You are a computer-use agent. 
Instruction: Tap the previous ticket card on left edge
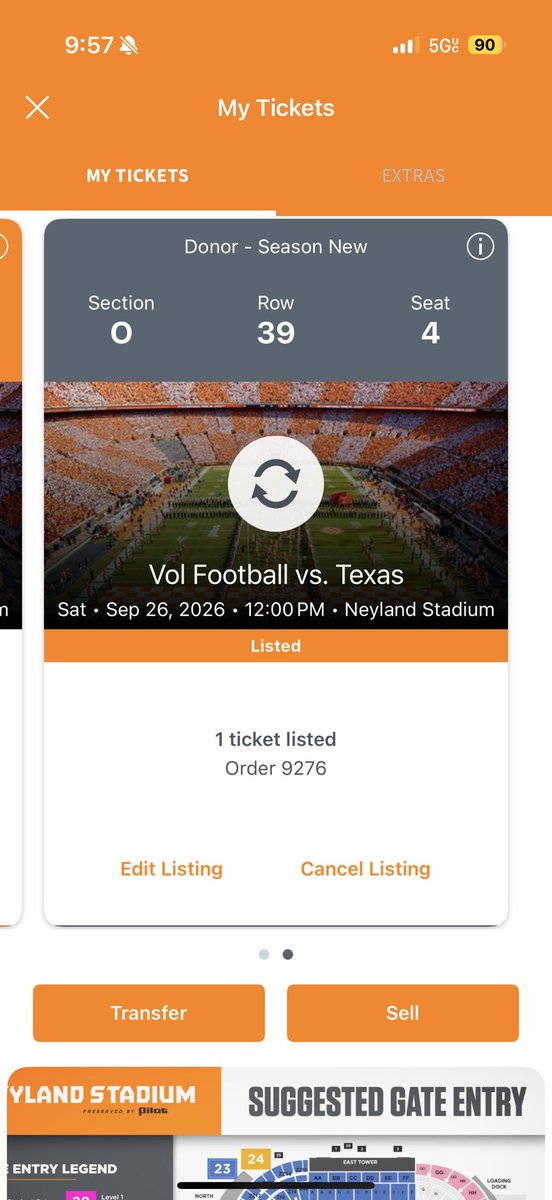(x=10, y=572)
